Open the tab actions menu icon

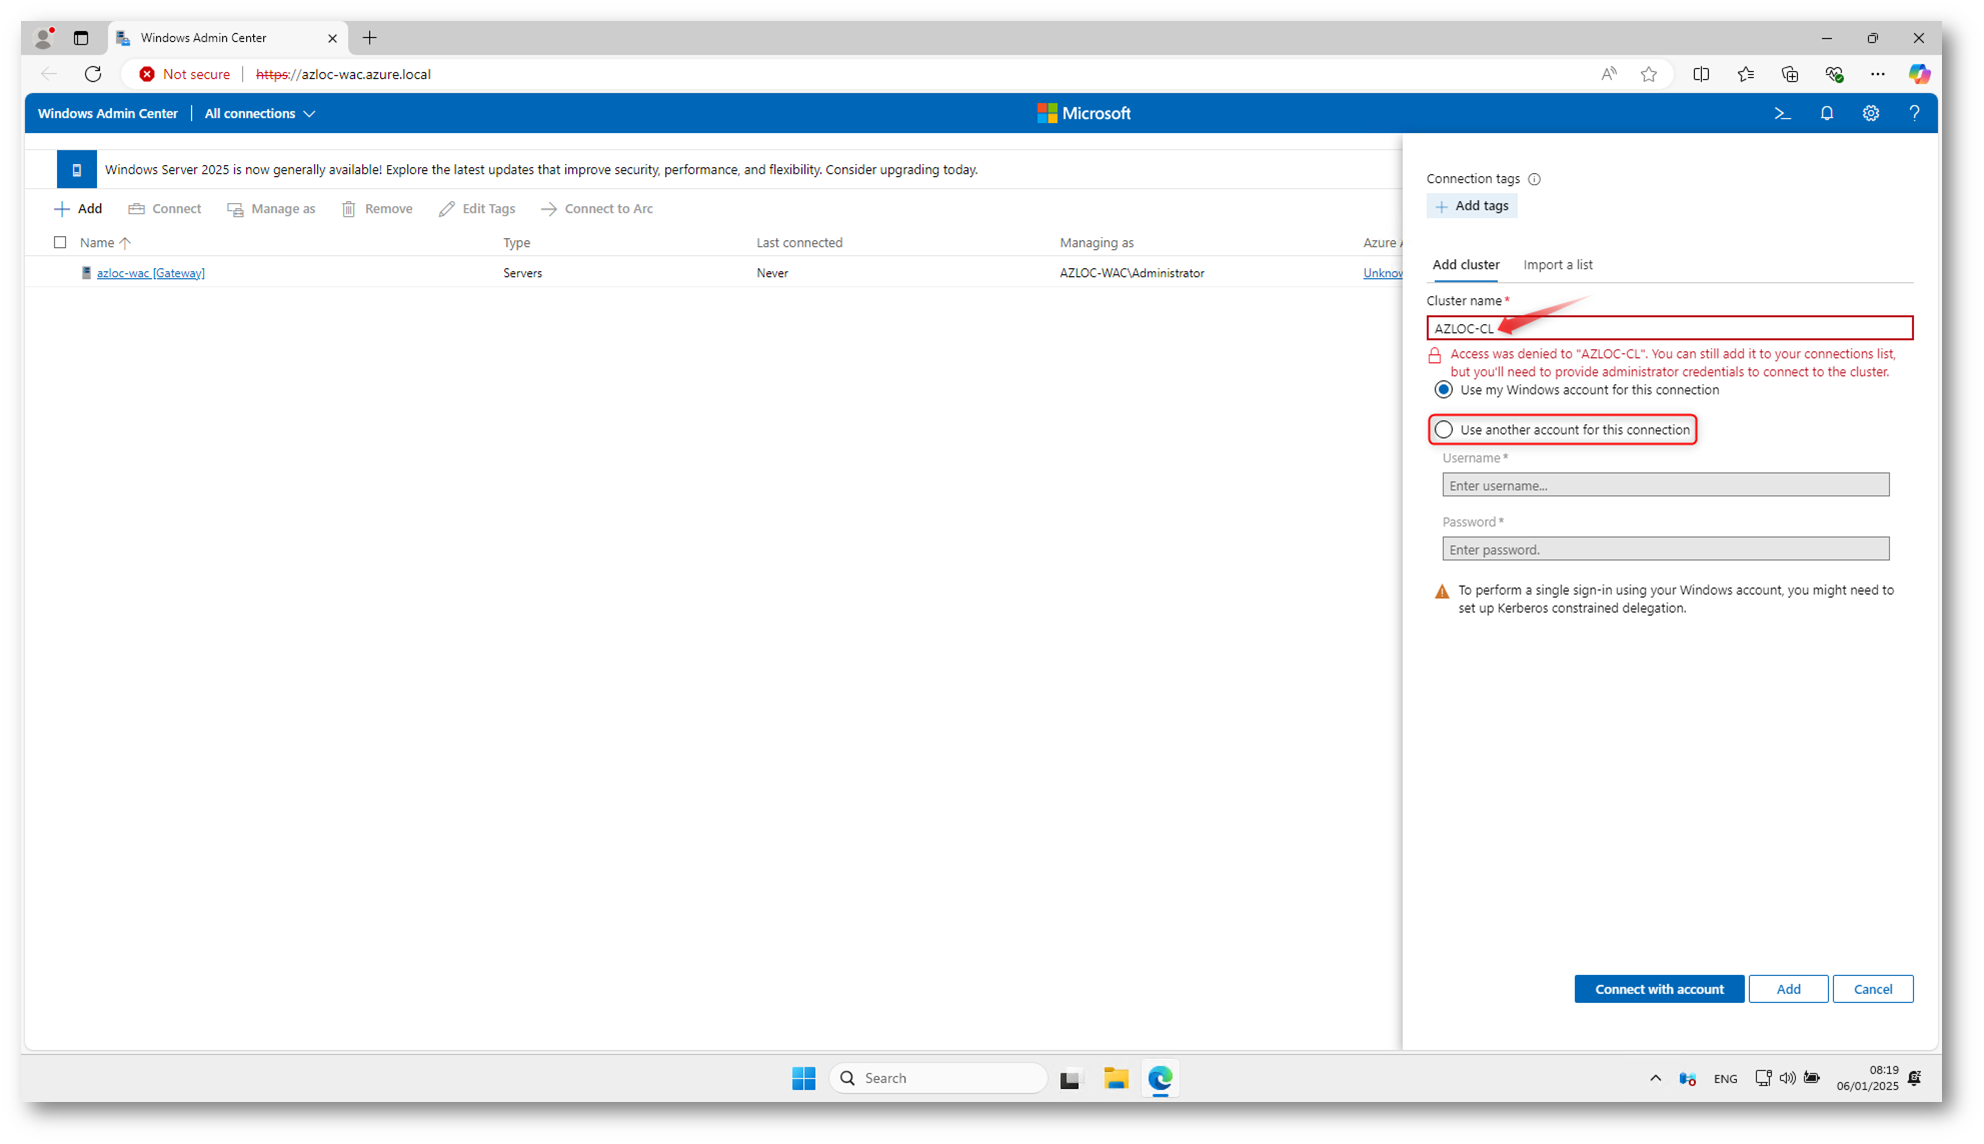(81, 38)
